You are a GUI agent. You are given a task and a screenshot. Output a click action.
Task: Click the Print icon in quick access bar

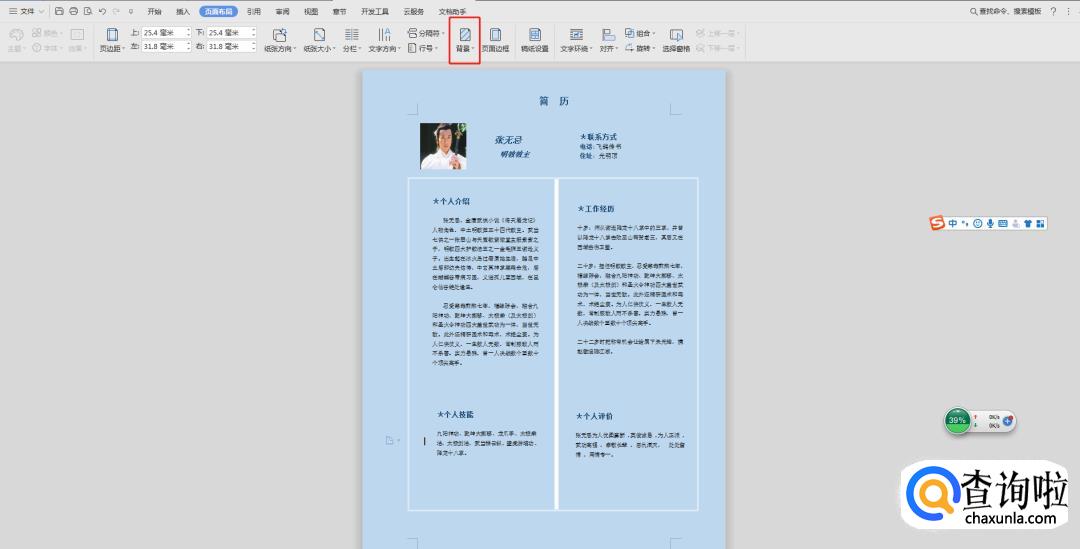74,11
